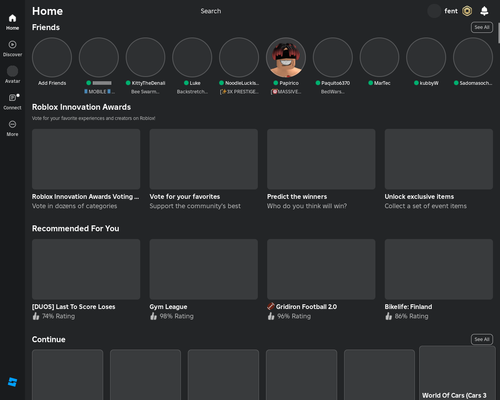The image size is (500, 400).
Task: Click the 96% Rating thumbs-up icon
Action: [x=271, y=316]
